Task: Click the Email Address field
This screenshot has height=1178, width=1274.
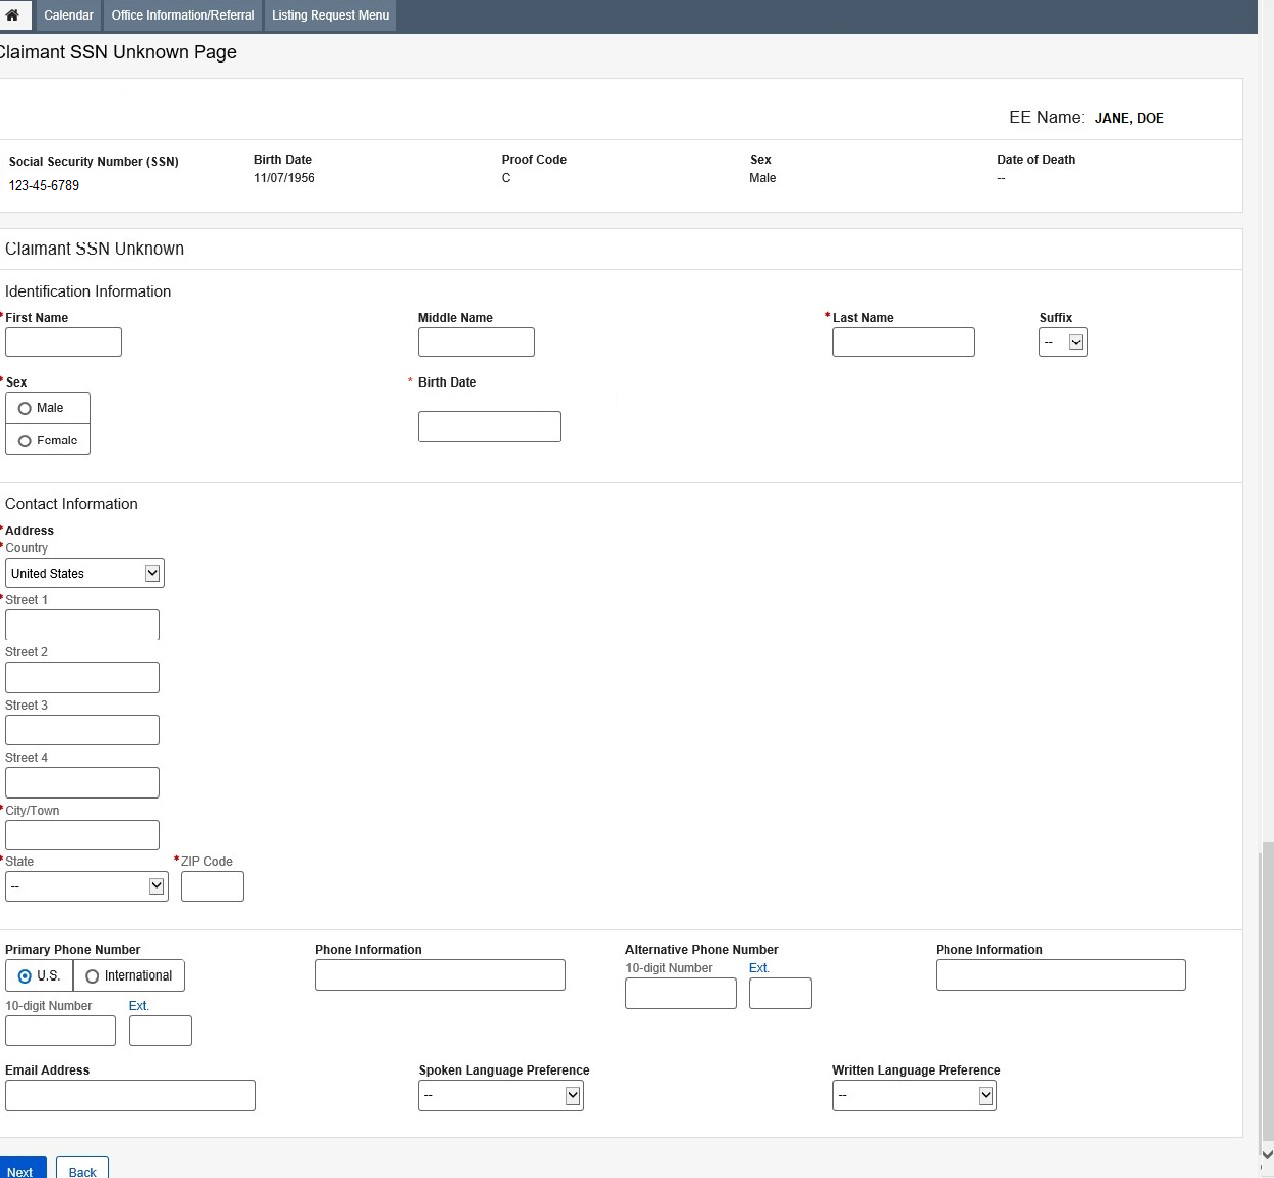Action: (x=130, y=1096)
